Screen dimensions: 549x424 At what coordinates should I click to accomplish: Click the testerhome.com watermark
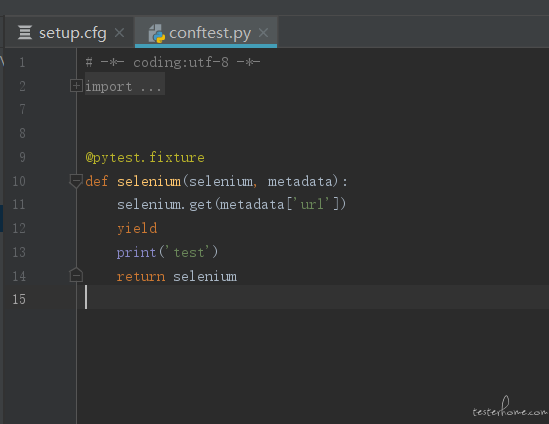click(x=510, y=409)
